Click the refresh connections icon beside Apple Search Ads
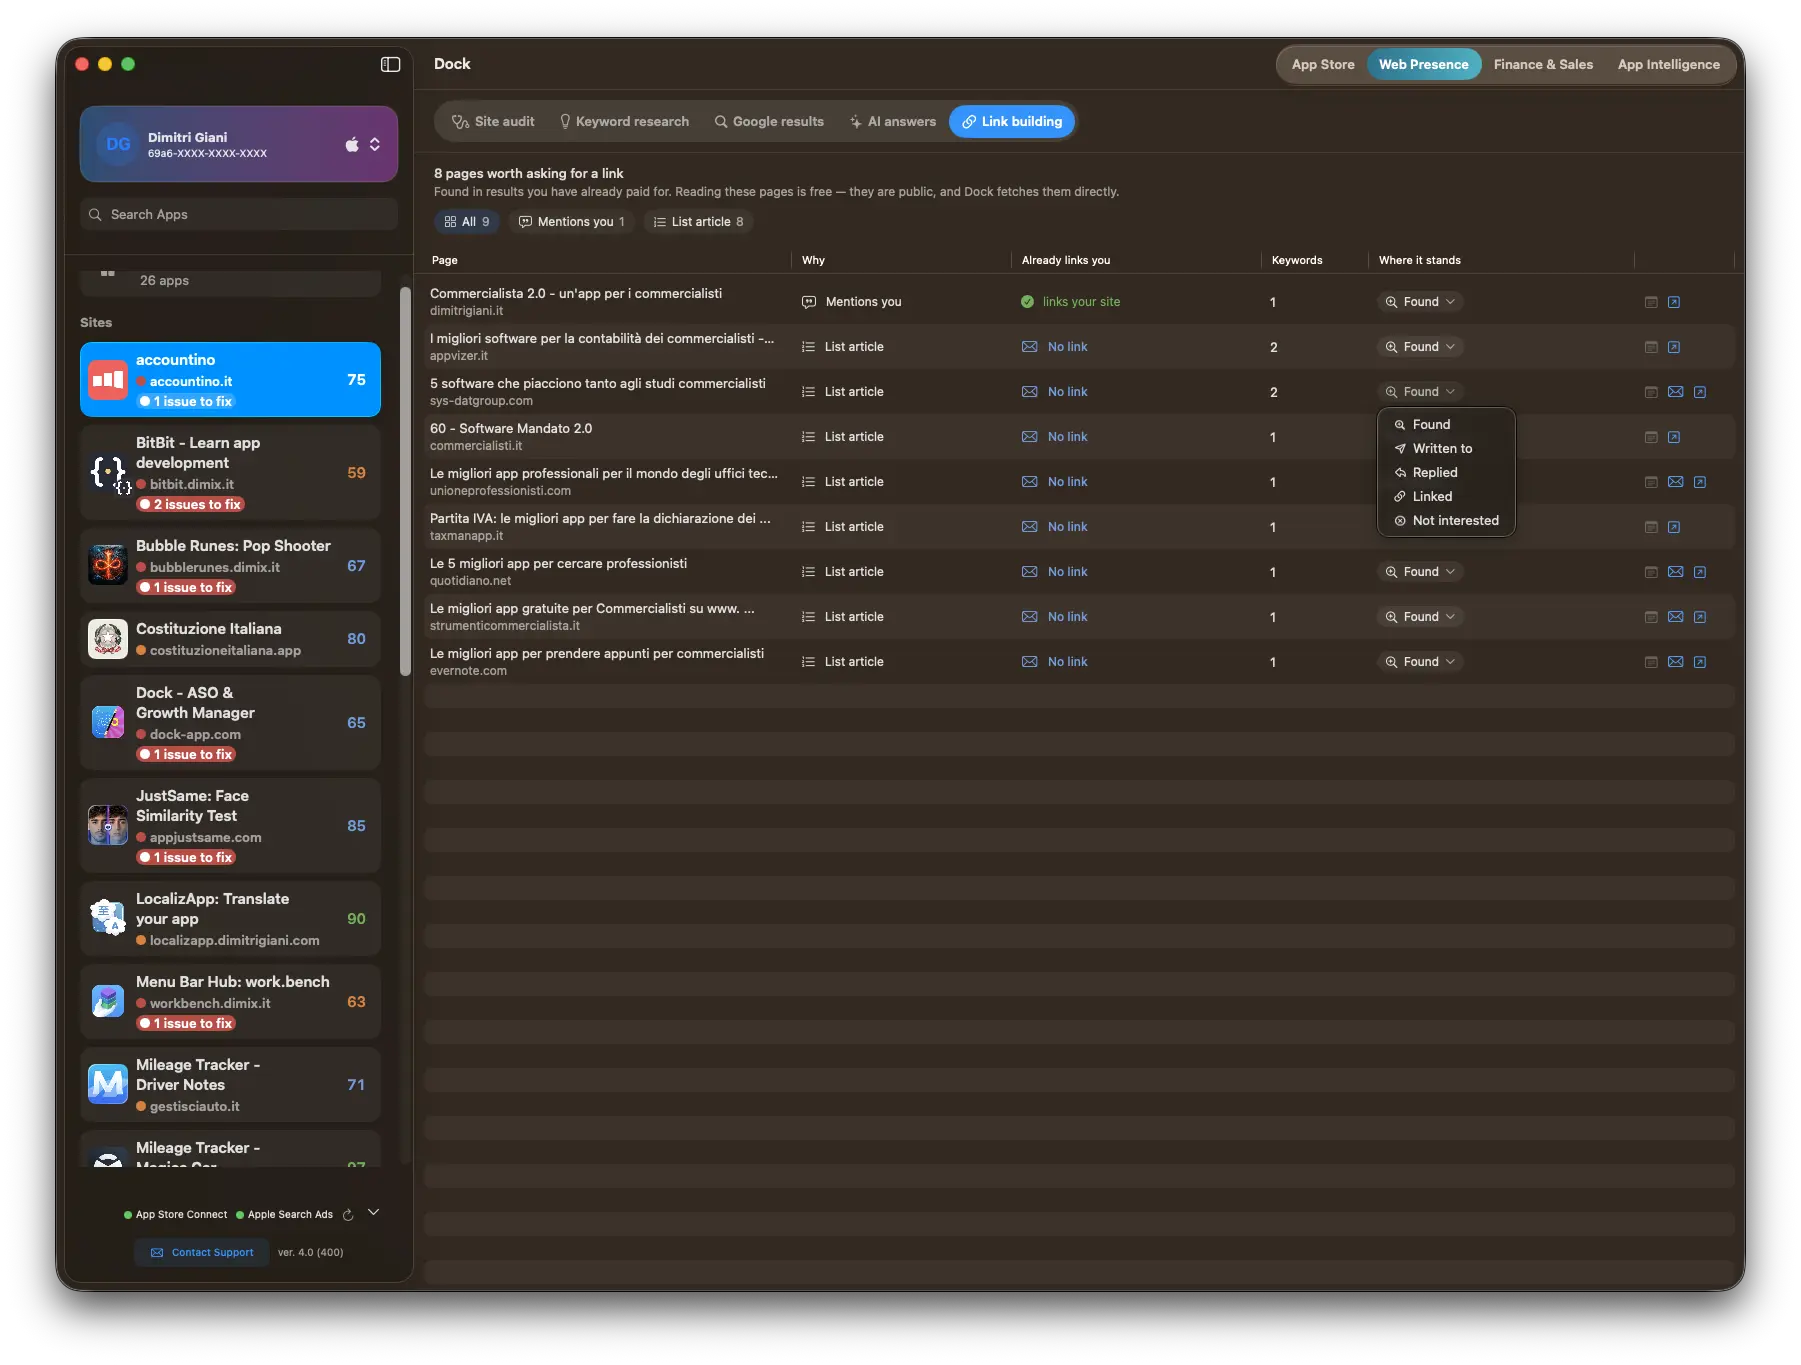The width and height of the screenshot is (1801, 1365). (x=348, y=1215)
